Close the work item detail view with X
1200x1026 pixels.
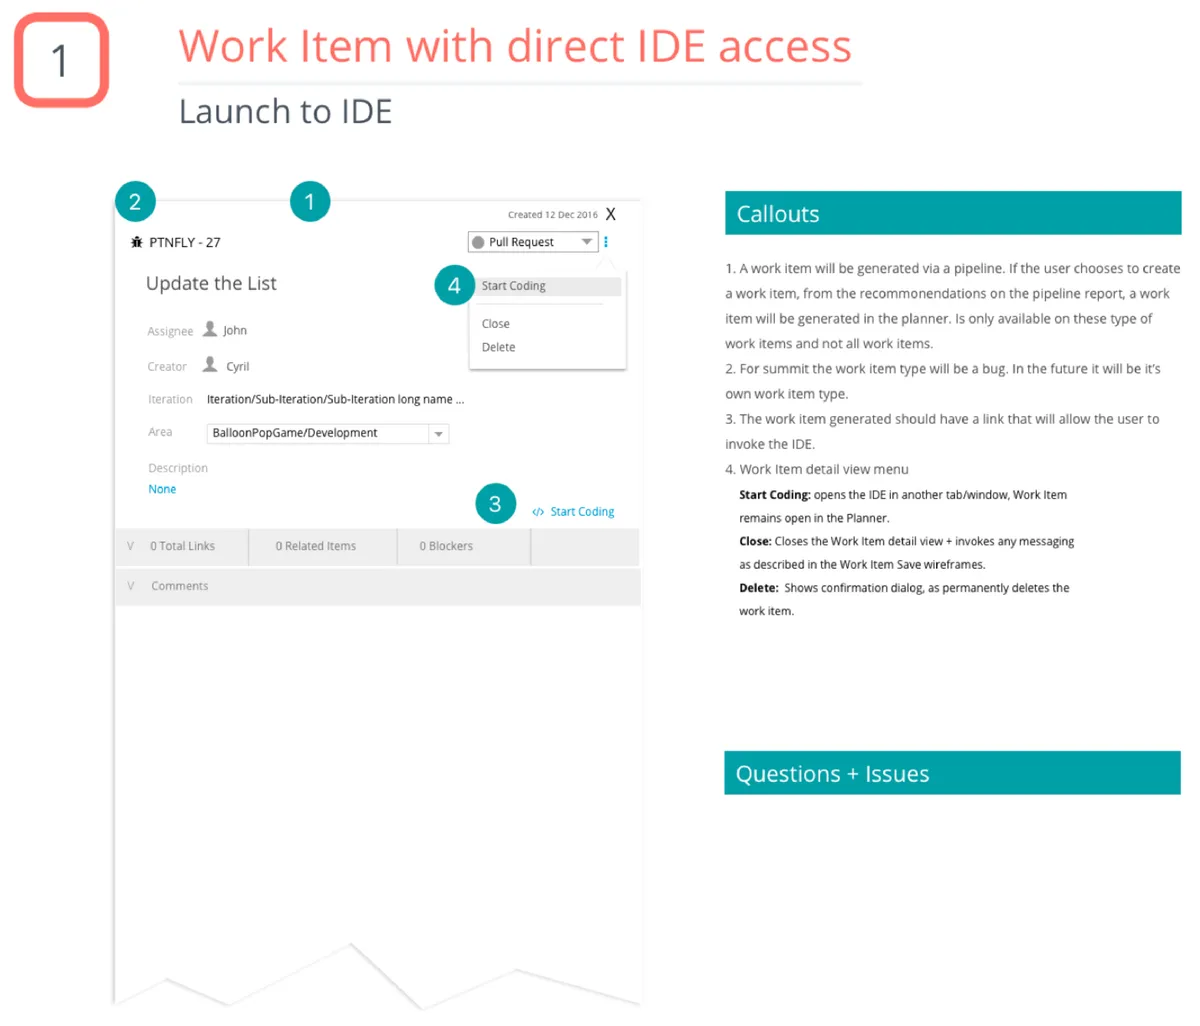click(610, 213)
